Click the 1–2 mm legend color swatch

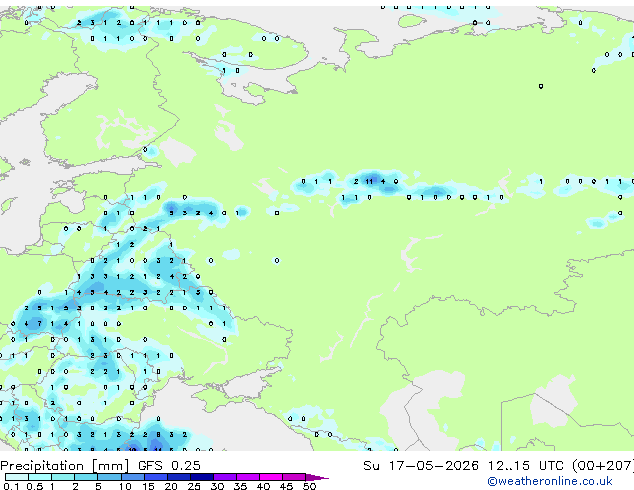click(x=63, y=477)
